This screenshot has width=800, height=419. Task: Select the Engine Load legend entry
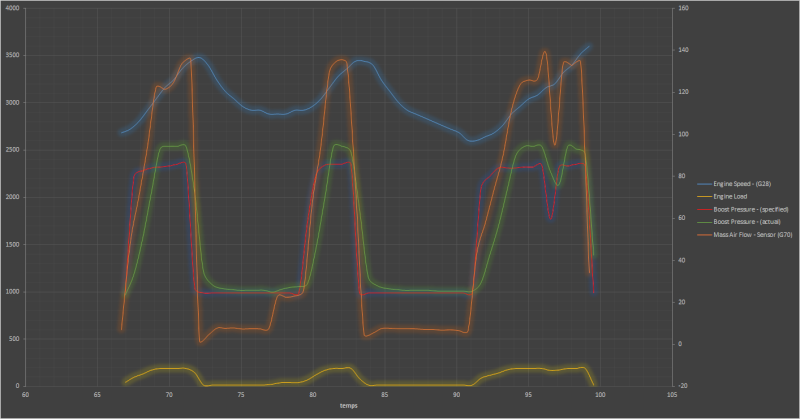pyautogui.click(x=734, y=197)
